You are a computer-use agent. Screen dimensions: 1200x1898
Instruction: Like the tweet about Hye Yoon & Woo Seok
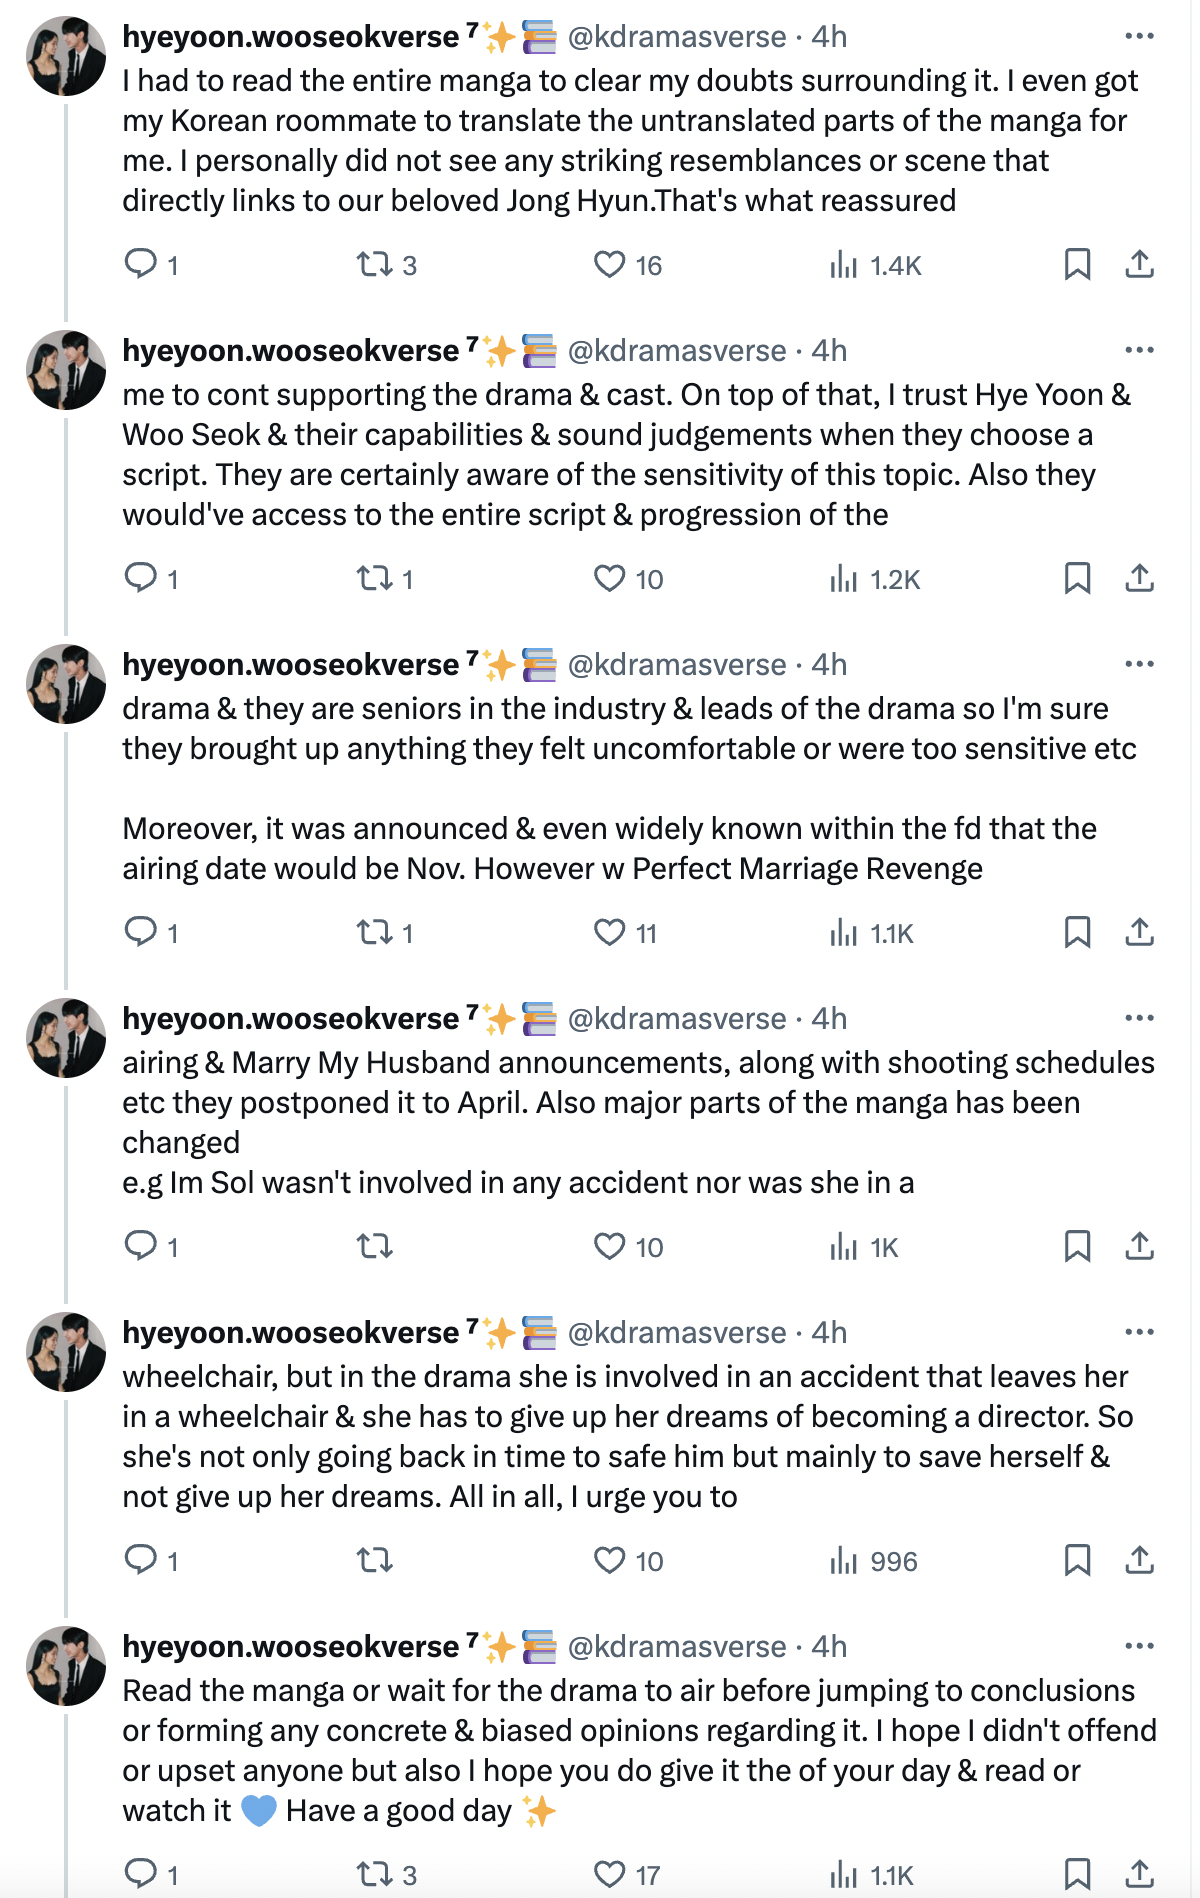click(609, 578)
